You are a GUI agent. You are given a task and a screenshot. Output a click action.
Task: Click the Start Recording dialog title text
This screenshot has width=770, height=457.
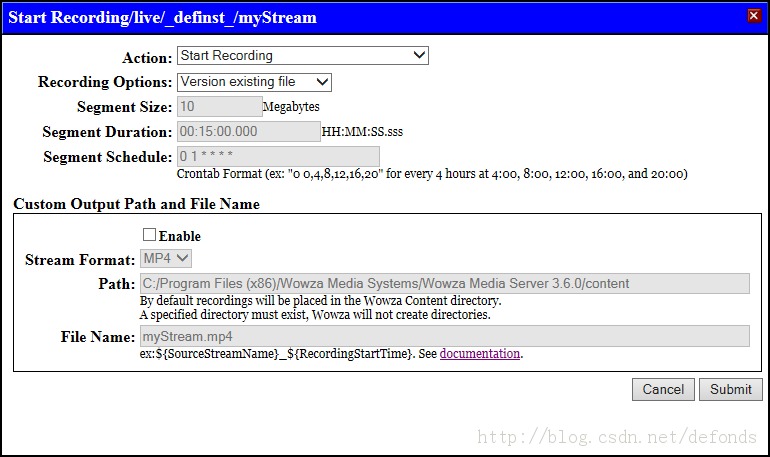click(163, 18)
